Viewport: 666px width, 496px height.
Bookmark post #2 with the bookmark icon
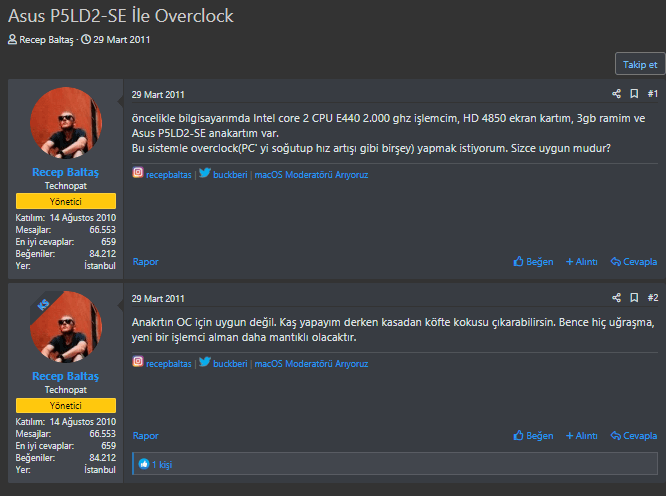click(634, 298)
